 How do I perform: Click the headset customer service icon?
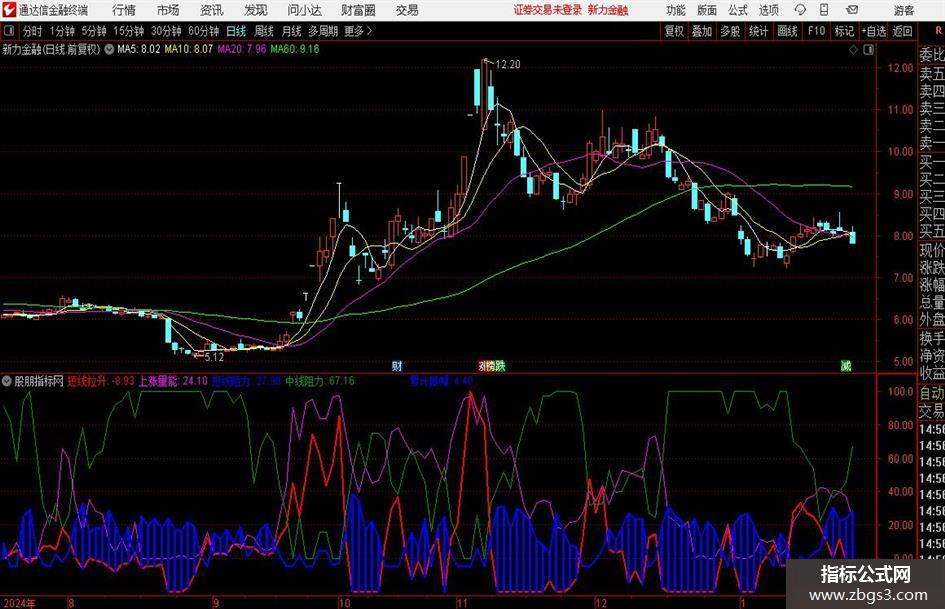pos(800,10)
